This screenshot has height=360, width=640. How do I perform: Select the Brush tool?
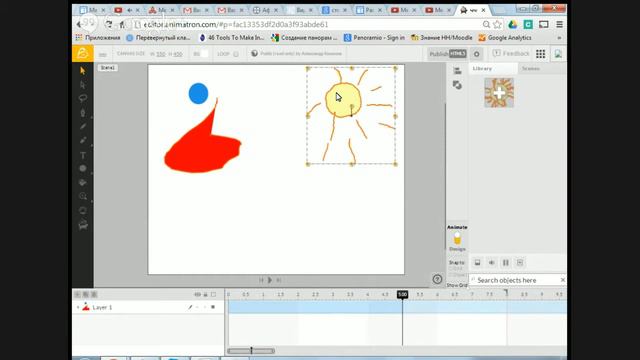(83, 140)
